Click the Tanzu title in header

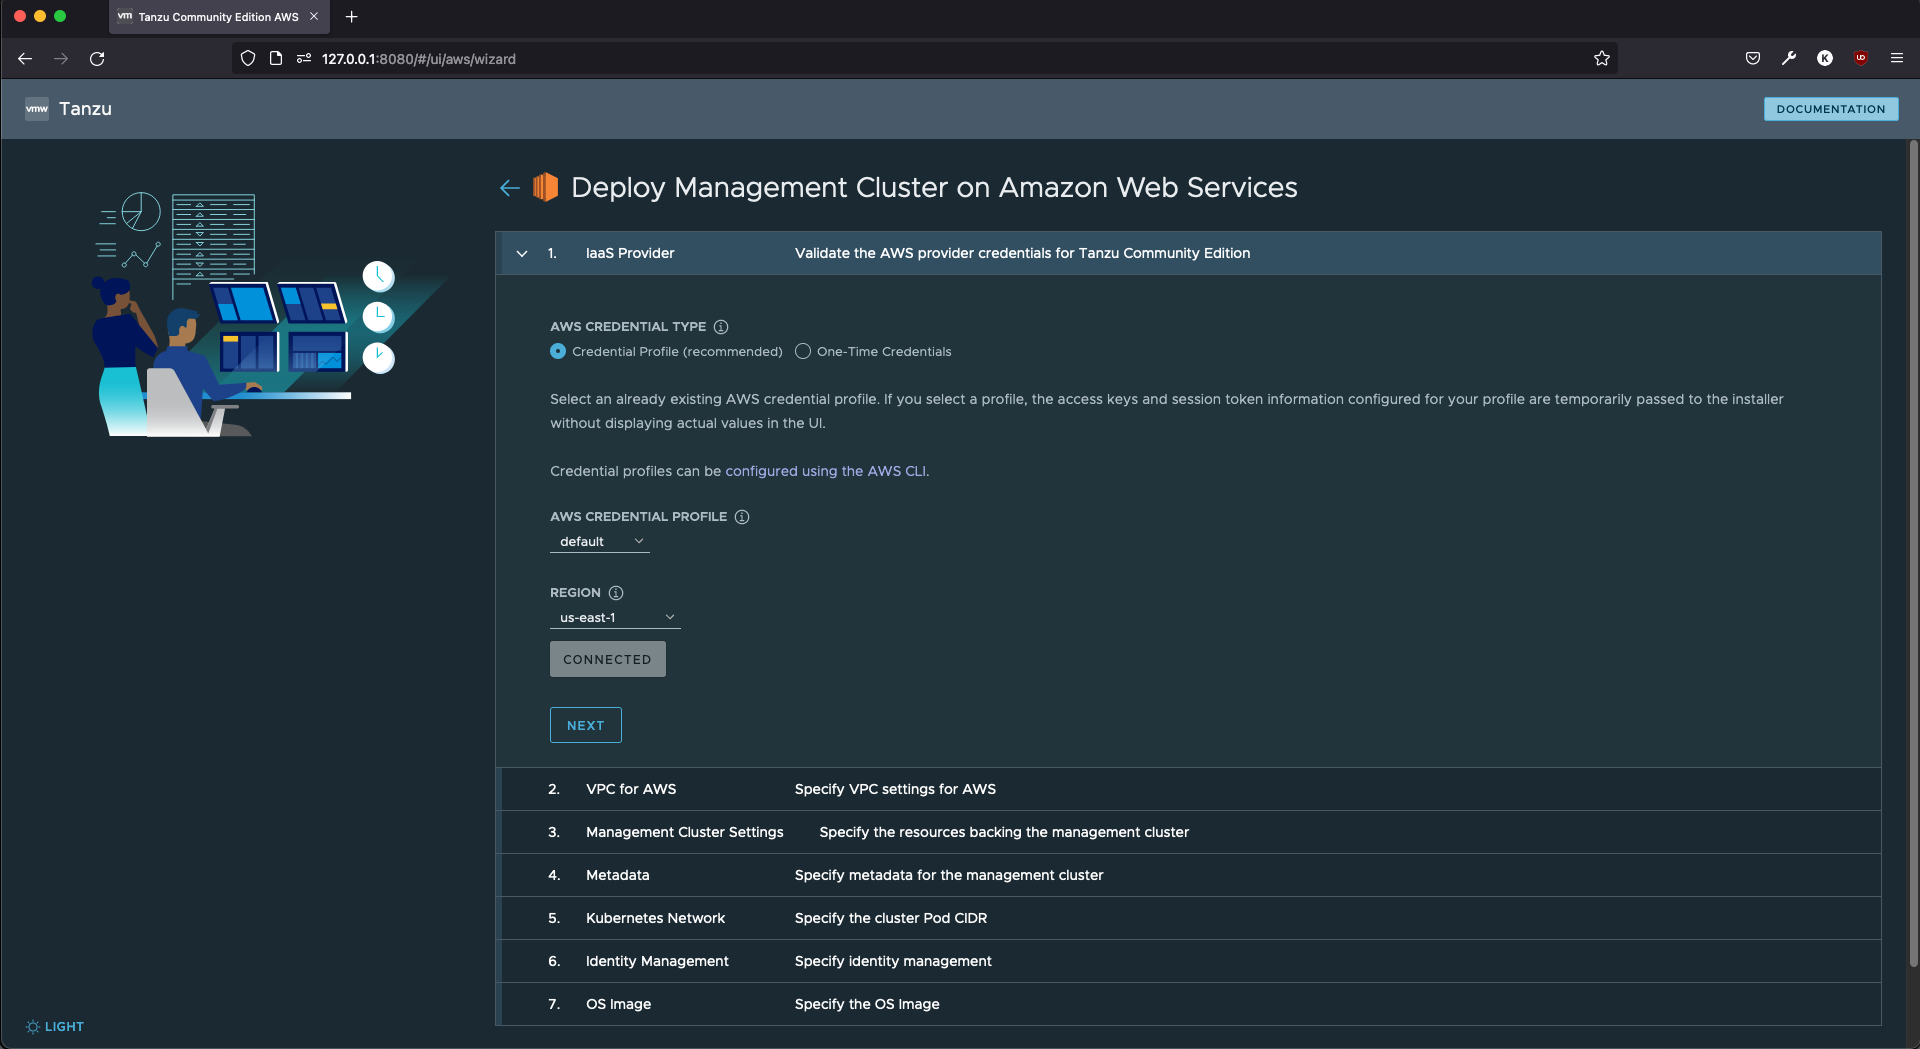(86, 109)
